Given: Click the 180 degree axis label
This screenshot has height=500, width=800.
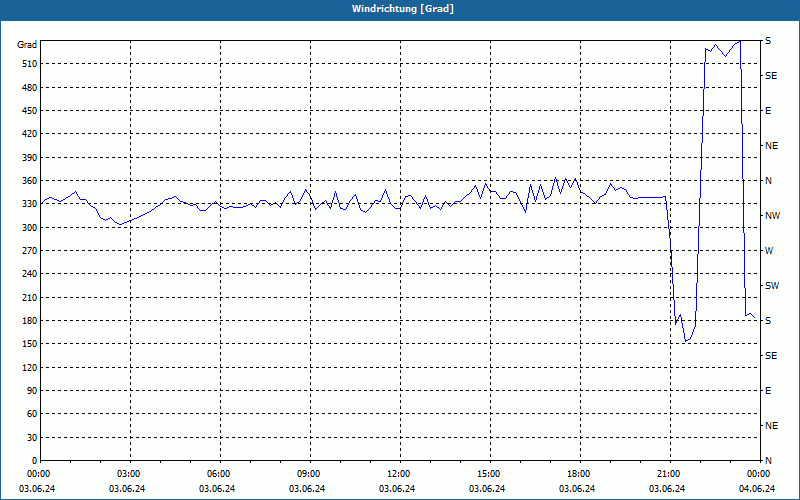Looking at the screenshot, I should point(29,320).
